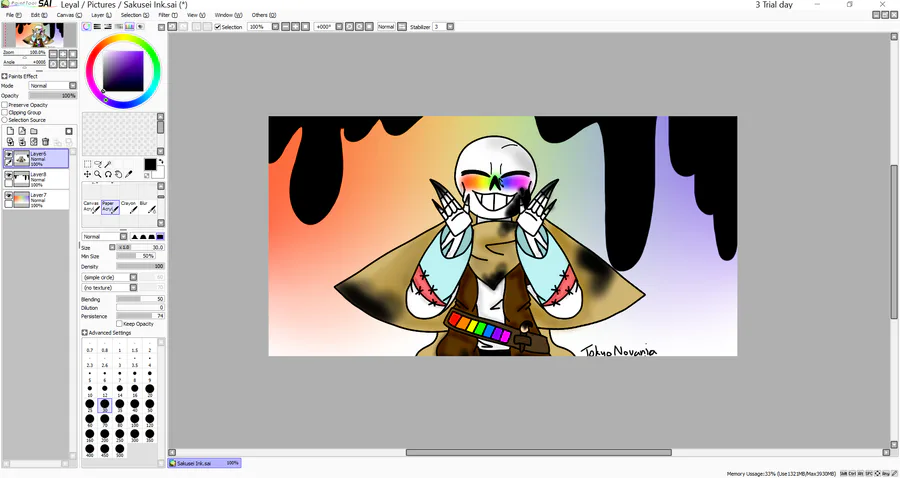Select the Layer8 layer thumbnail

tap(21, 178)
